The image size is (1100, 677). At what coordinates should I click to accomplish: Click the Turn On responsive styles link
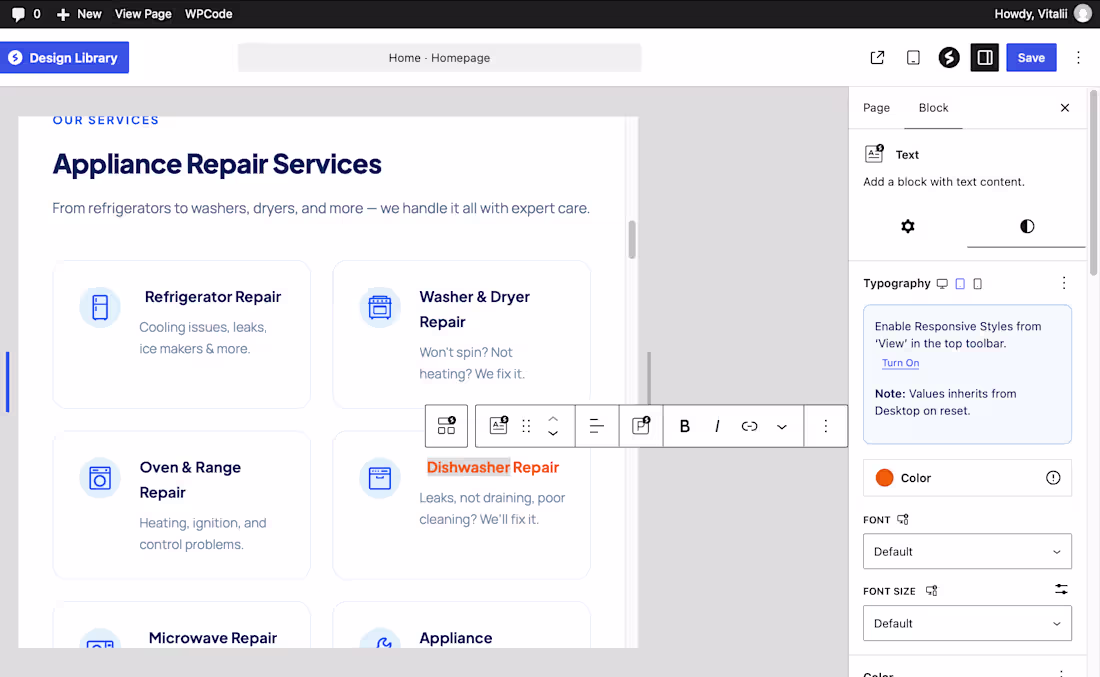(x=900, y=363)
